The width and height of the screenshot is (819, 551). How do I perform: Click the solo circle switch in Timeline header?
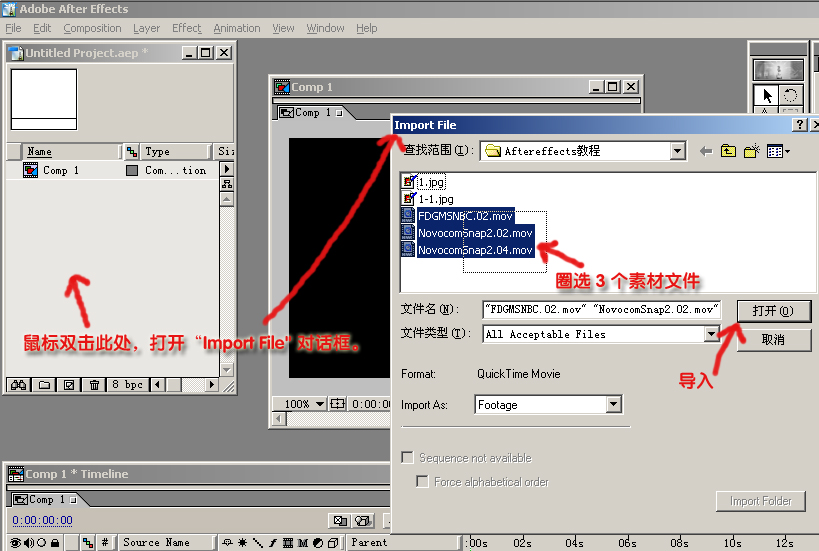[x=42, y=543]
